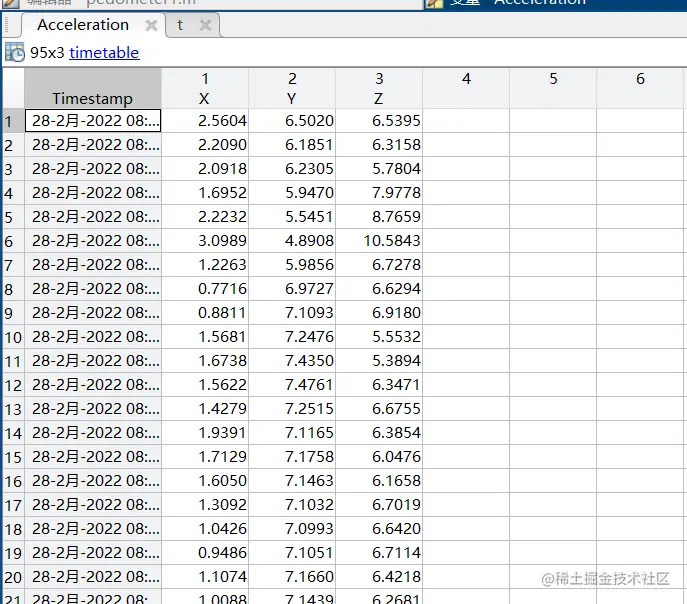Click Y value 7.1093
The width and height of the screenshot is (687, 604).
click(x=309, y=313)
